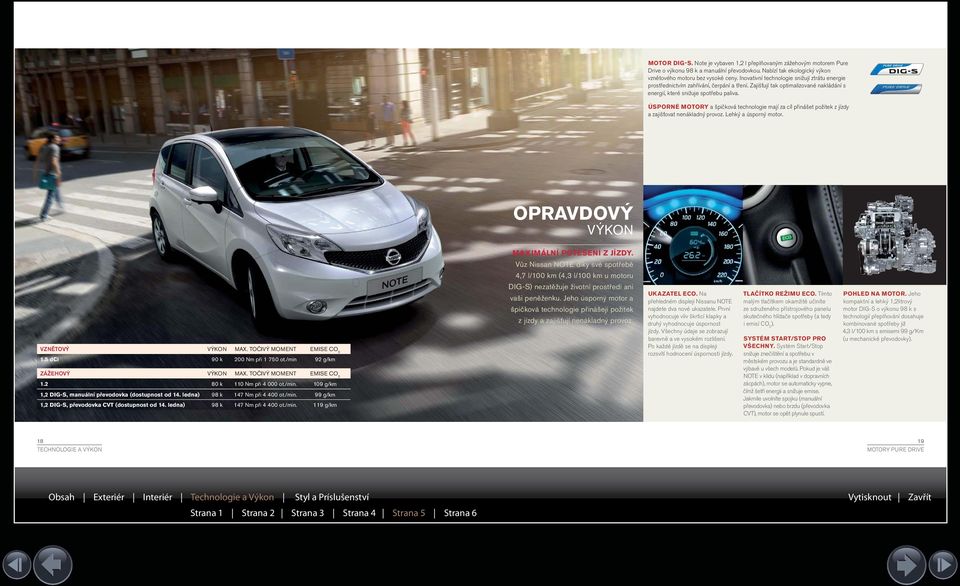Click the OPRAVDOVÝ VÝKON headline
The width and height of the screenshot is (960, 586).
coord(573,220)
